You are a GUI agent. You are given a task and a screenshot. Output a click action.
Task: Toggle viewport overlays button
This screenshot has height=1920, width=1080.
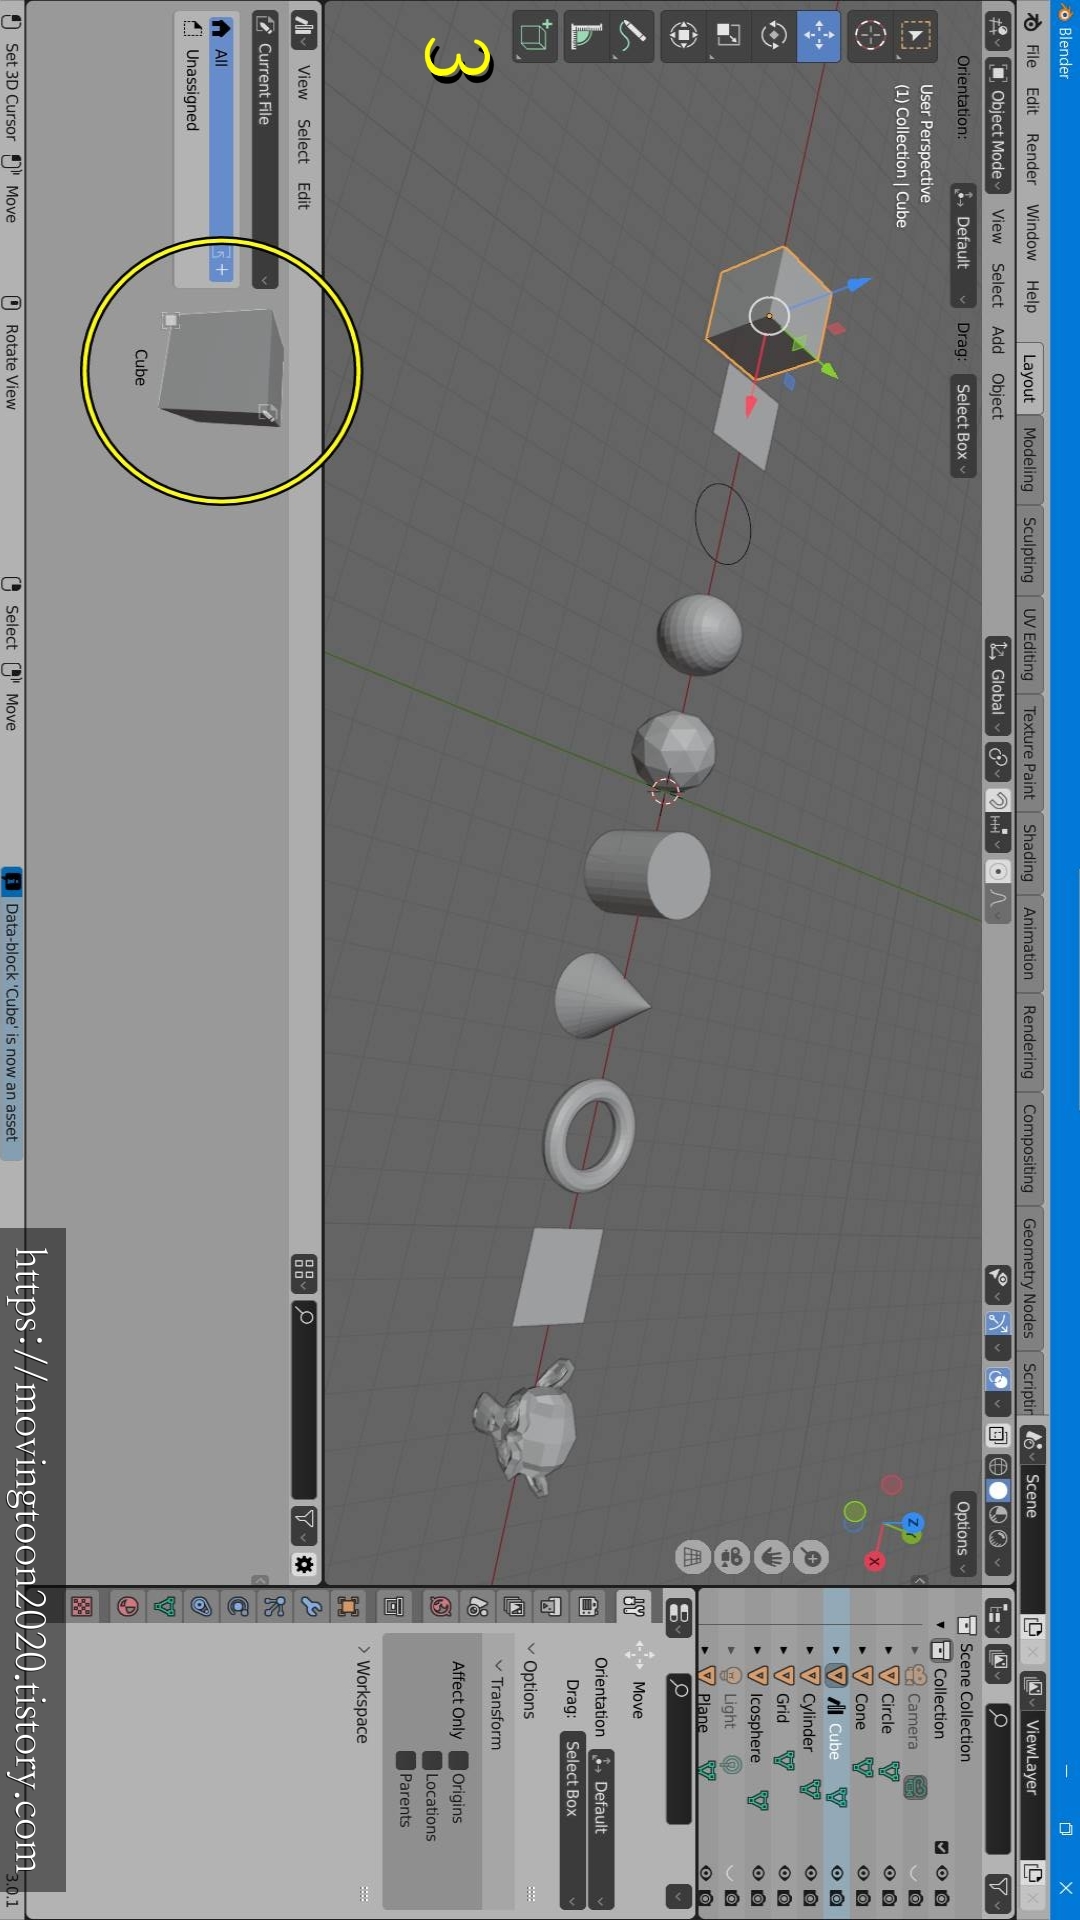(x=998, y=1380)
